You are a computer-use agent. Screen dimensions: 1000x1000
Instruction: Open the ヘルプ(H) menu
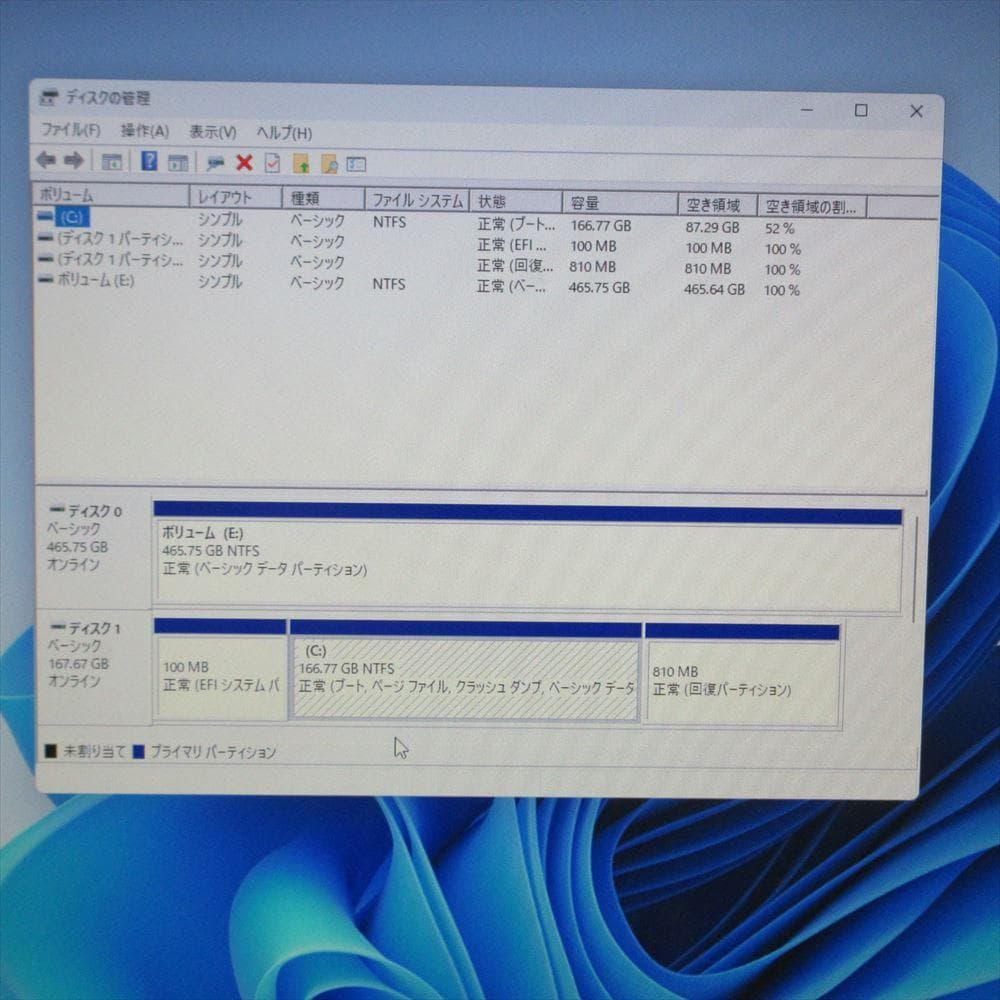click(x=284, y=132)
